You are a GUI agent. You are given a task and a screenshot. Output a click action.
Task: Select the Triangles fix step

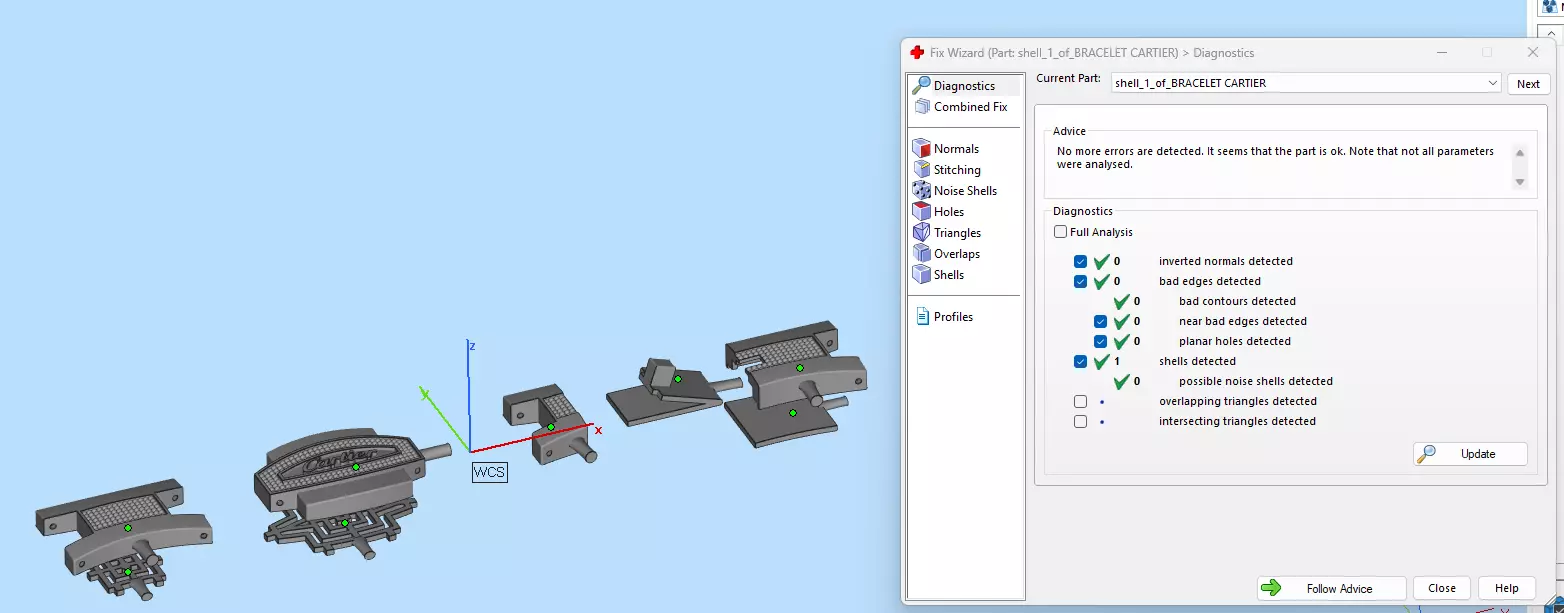tap(947, 233)
